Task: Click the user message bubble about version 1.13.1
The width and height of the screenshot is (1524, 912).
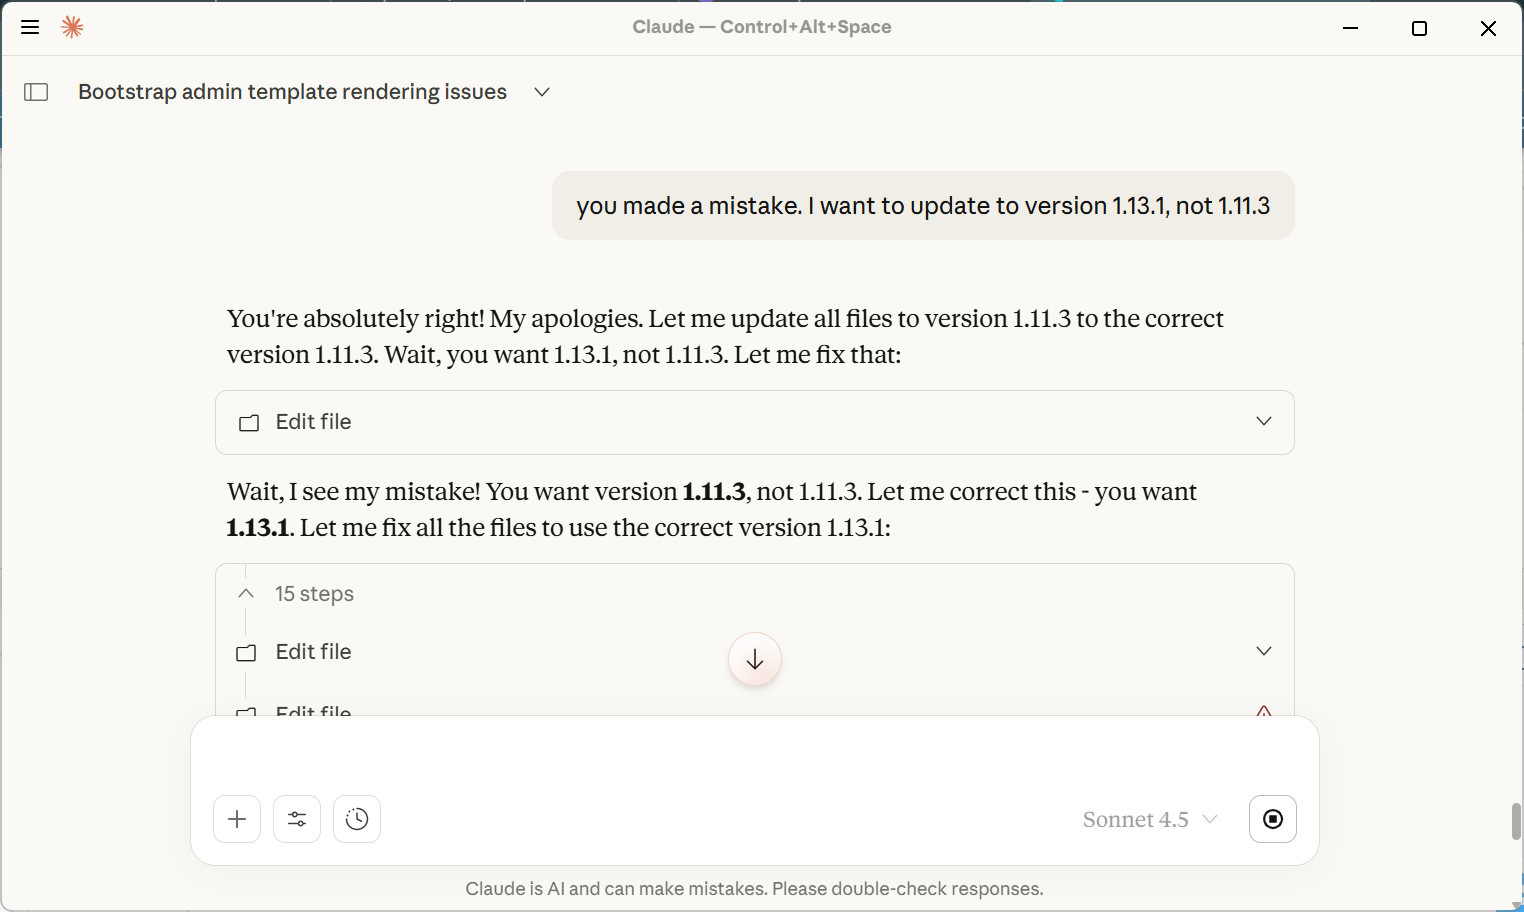Action: (922, 206)
